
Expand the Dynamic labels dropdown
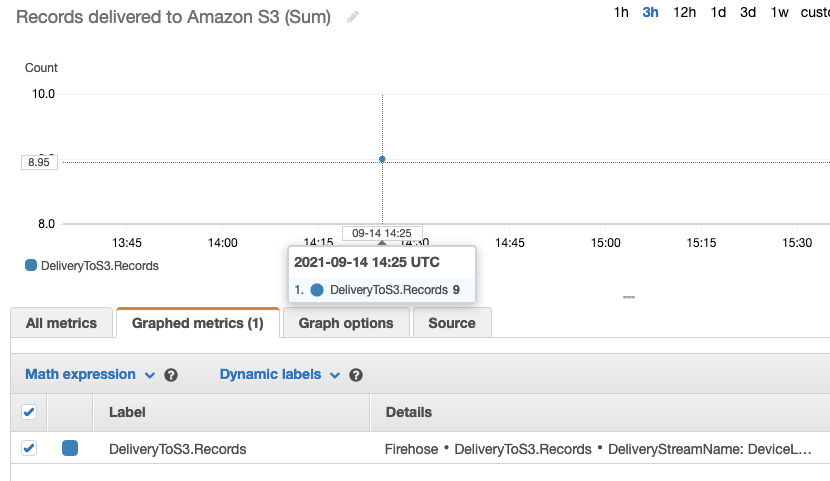[280, 374]
